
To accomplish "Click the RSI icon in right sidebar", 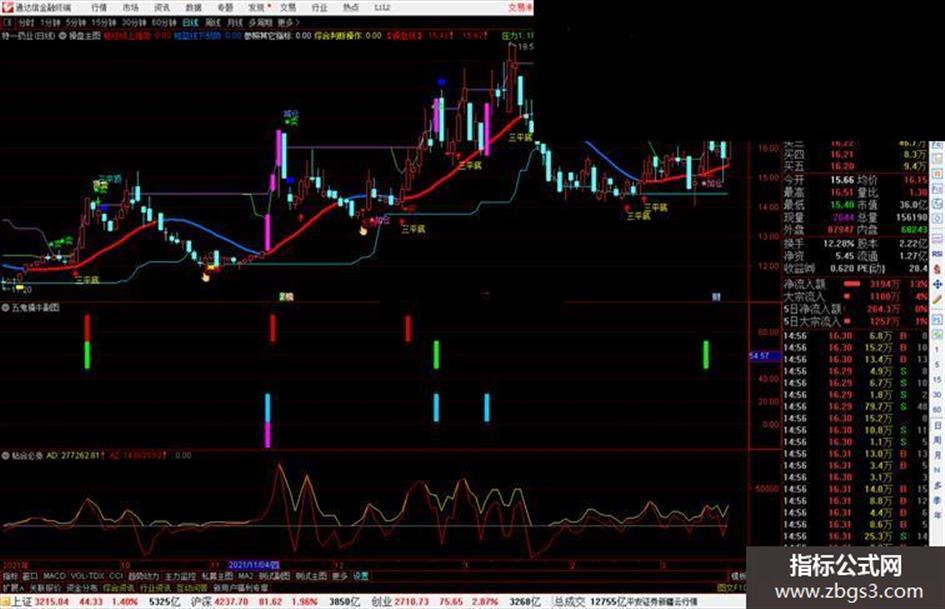I will [x=937, y=254].
